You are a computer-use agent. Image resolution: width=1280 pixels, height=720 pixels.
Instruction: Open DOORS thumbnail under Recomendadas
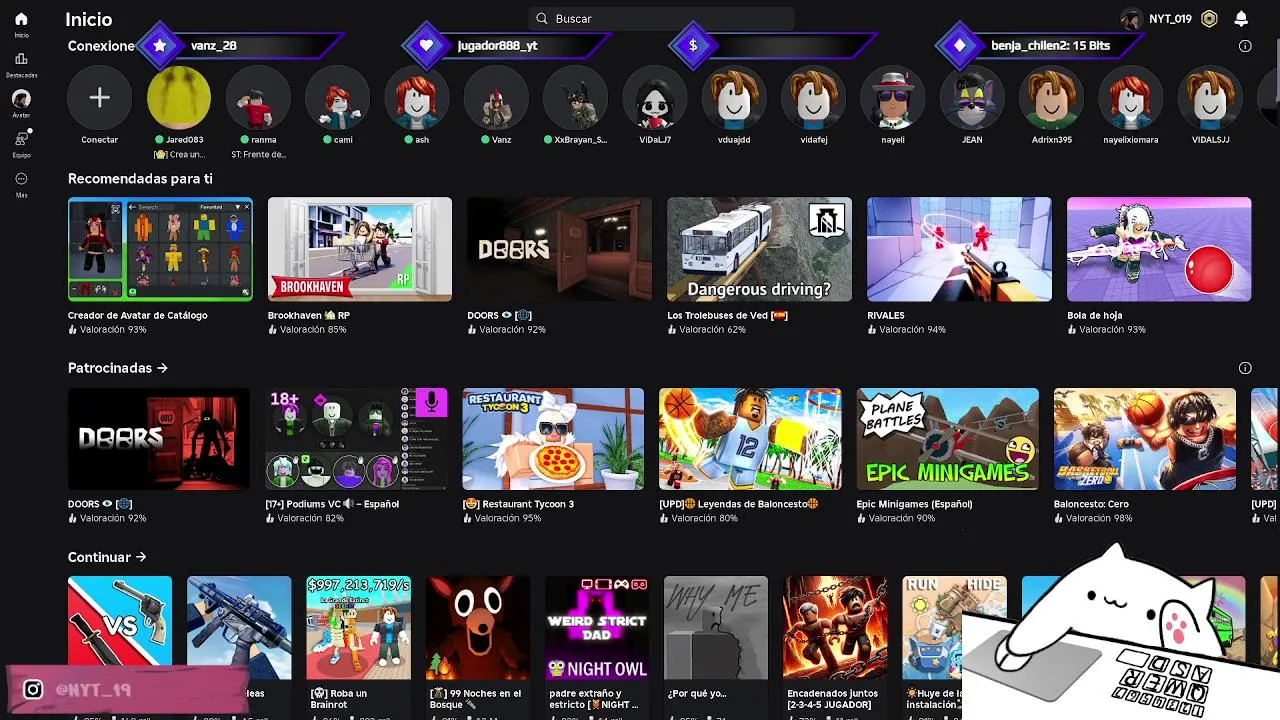coord(560,249)
